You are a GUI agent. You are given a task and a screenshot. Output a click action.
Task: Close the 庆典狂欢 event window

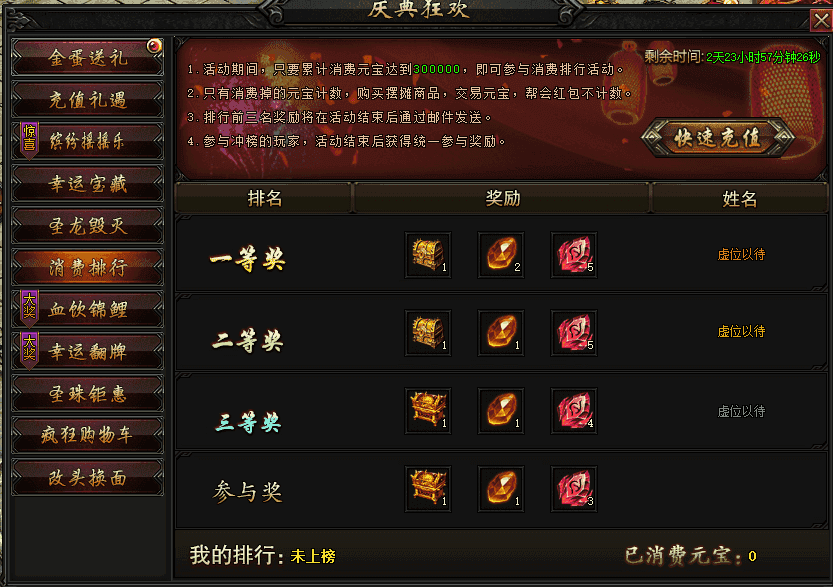pos(821,21)
